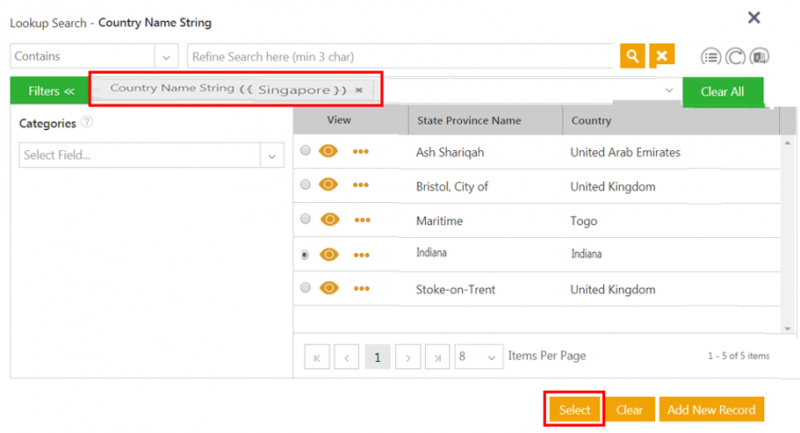Screen dimensions: 800x433
Task: Select the Maritime row radio button
Action: click(306, 220)
